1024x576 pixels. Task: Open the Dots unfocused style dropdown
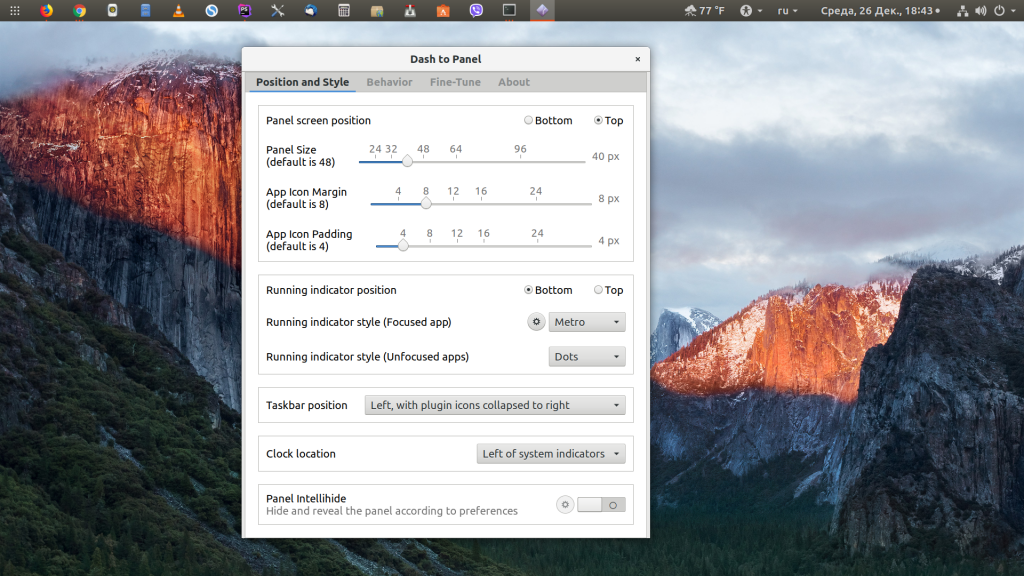point(587,356)
